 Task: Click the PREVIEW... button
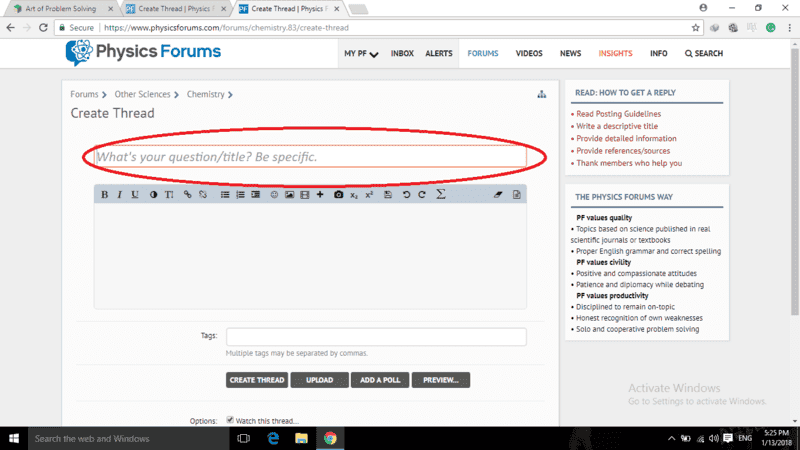441,380
